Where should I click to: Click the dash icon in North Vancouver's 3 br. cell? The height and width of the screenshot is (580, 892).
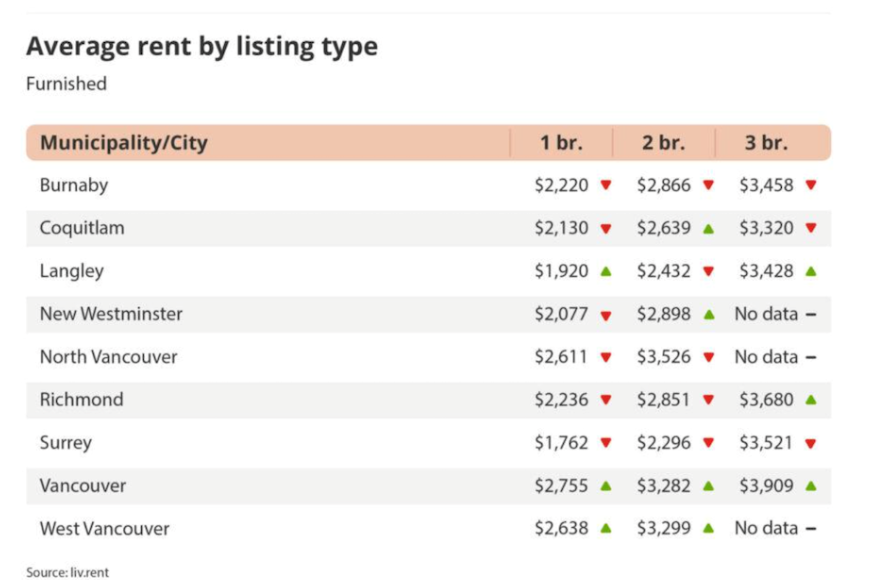(x=810, y=357)
